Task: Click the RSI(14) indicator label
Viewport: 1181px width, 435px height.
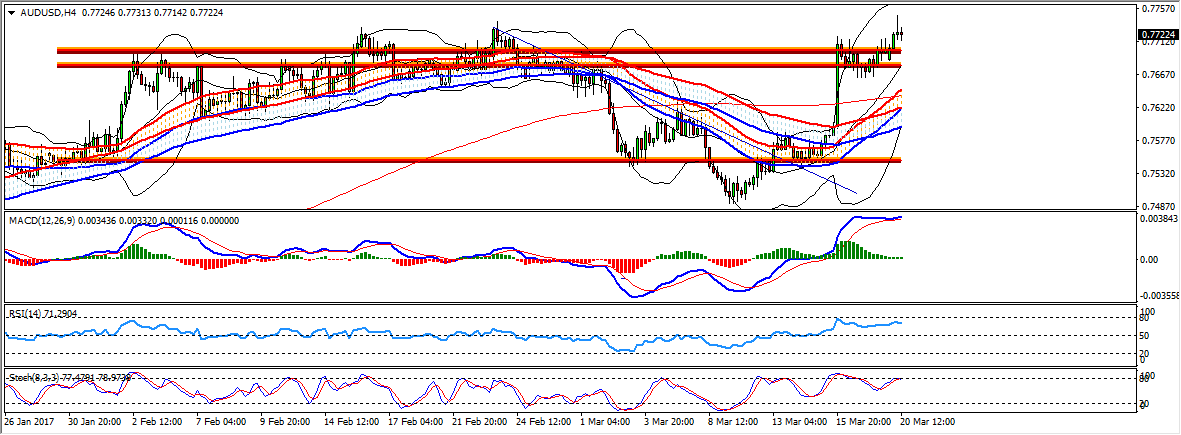Action: point(28,314)
